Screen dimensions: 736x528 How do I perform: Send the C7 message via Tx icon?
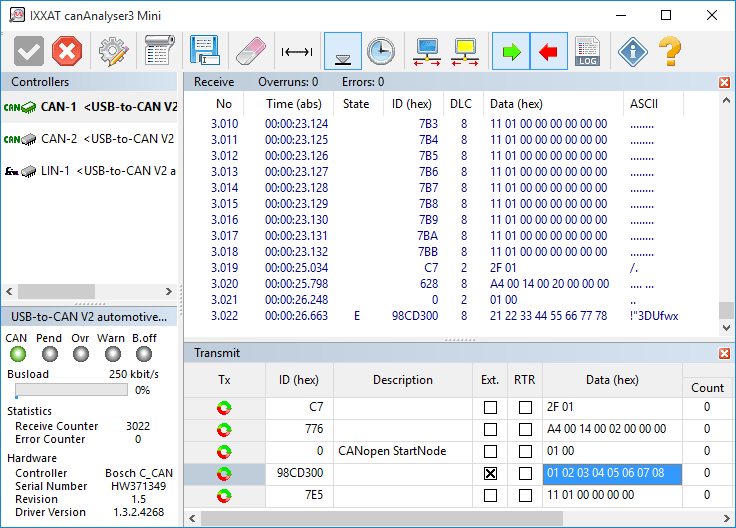tap(224, 408)
